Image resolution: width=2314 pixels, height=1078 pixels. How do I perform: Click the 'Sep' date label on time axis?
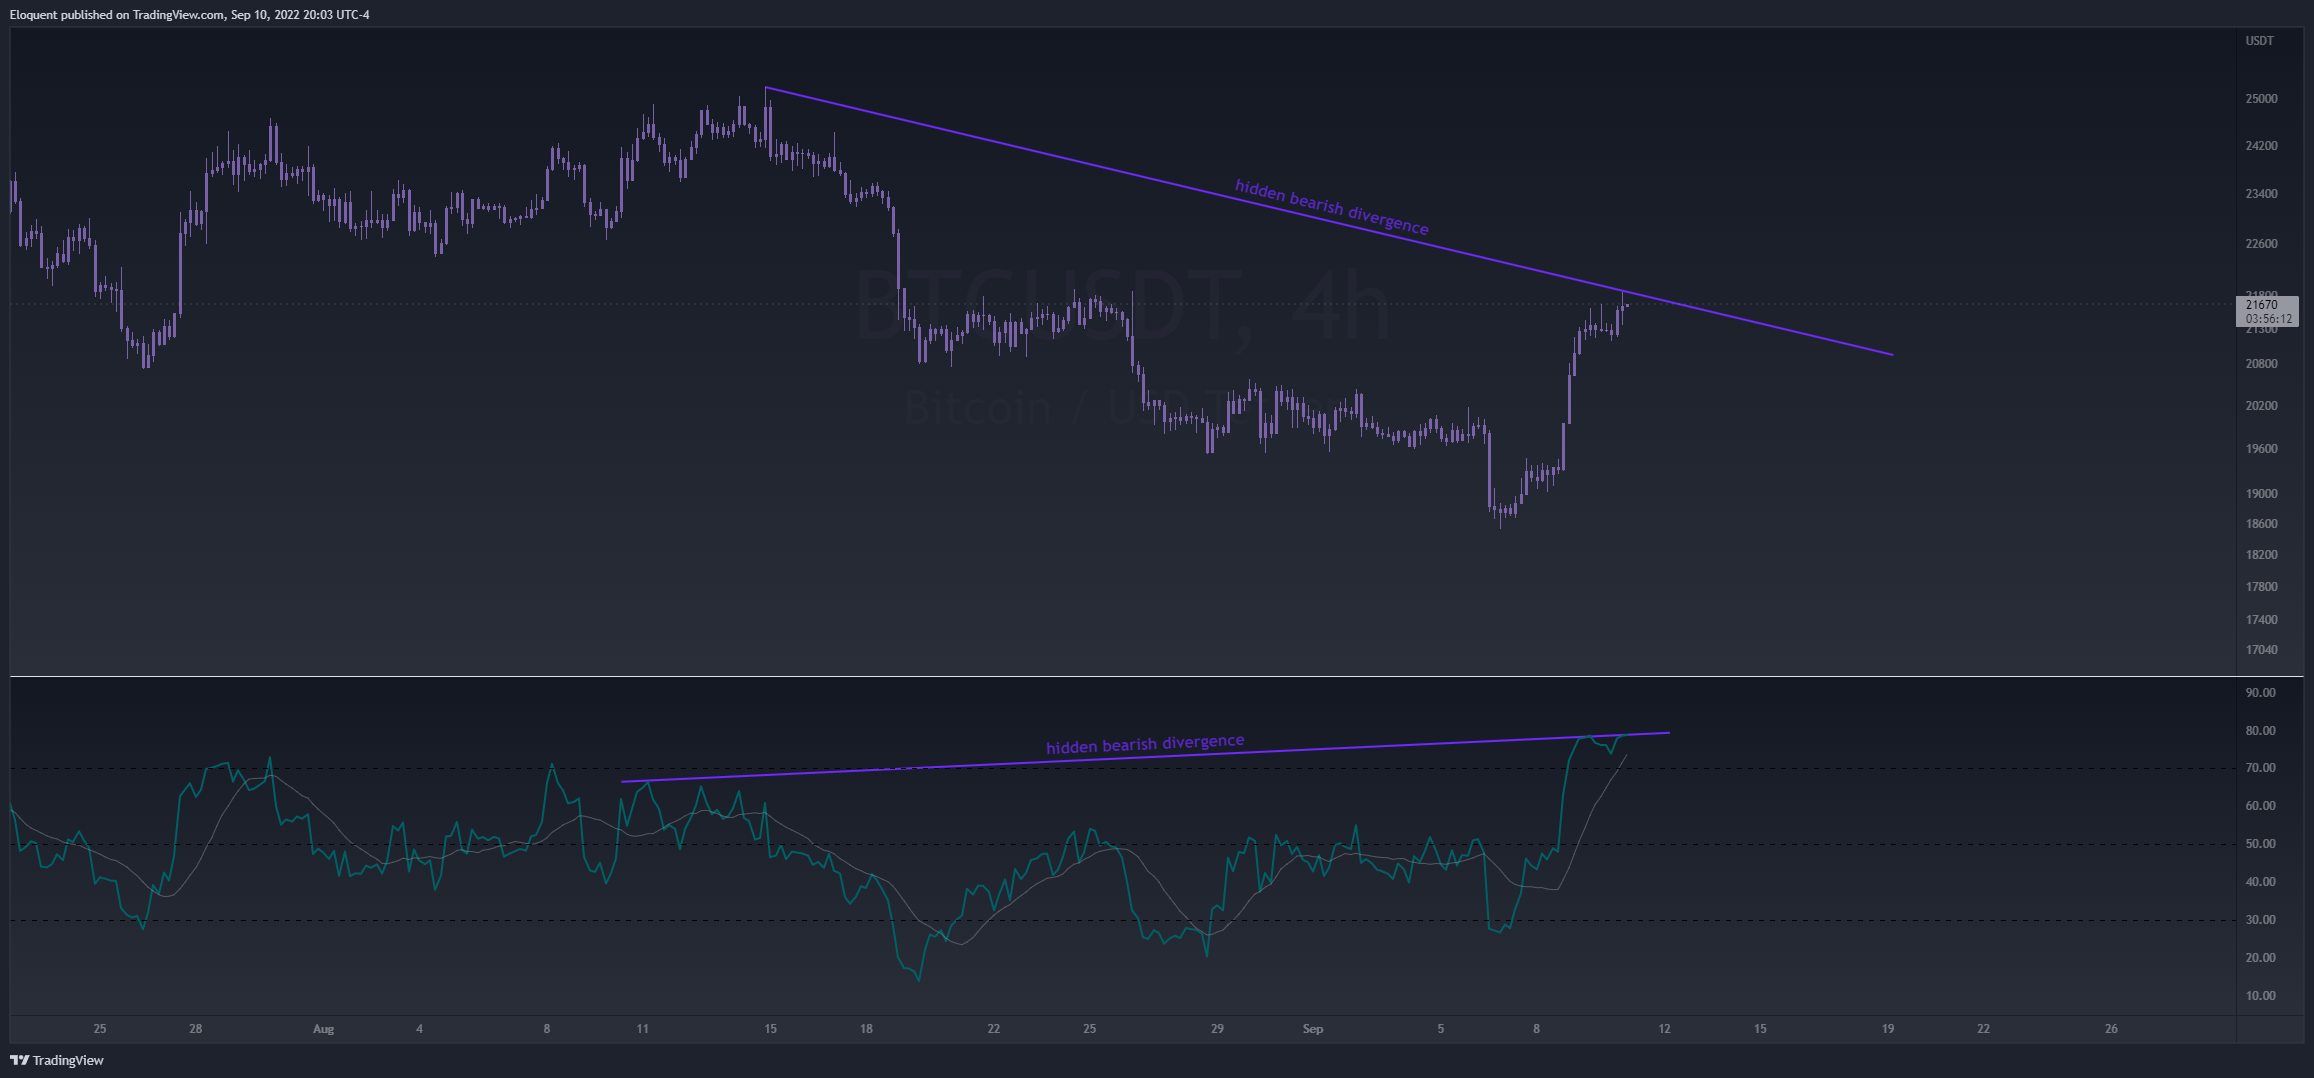point(1313,1029)
